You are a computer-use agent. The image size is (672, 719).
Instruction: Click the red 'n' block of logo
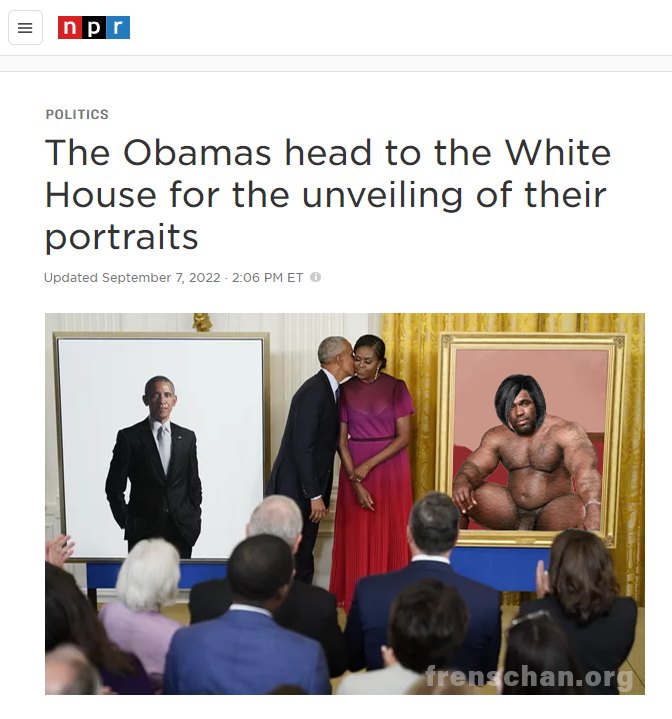pyautogui.click(x=70, y=28)
